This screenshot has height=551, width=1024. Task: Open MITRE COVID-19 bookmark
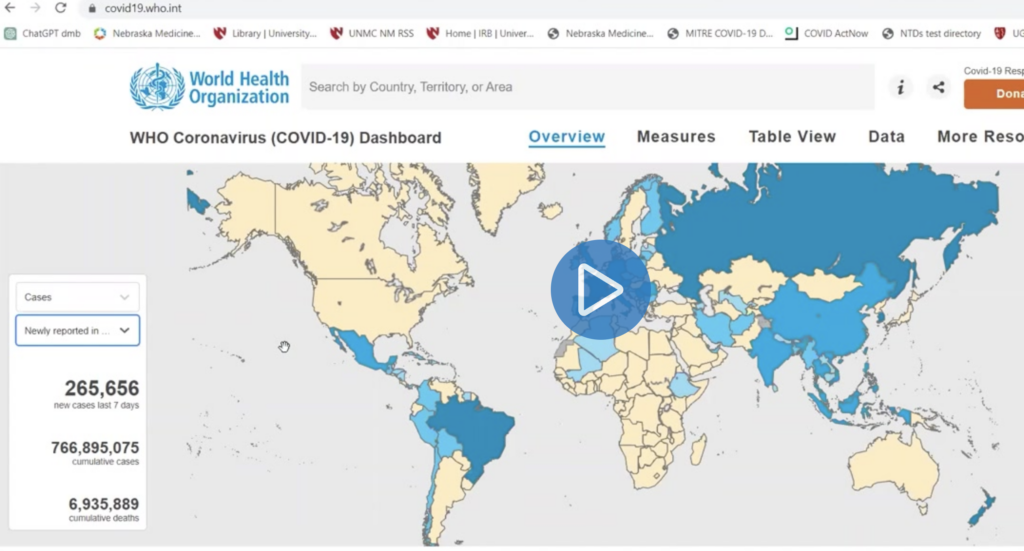pyautogui.click(x=720, y=33)
